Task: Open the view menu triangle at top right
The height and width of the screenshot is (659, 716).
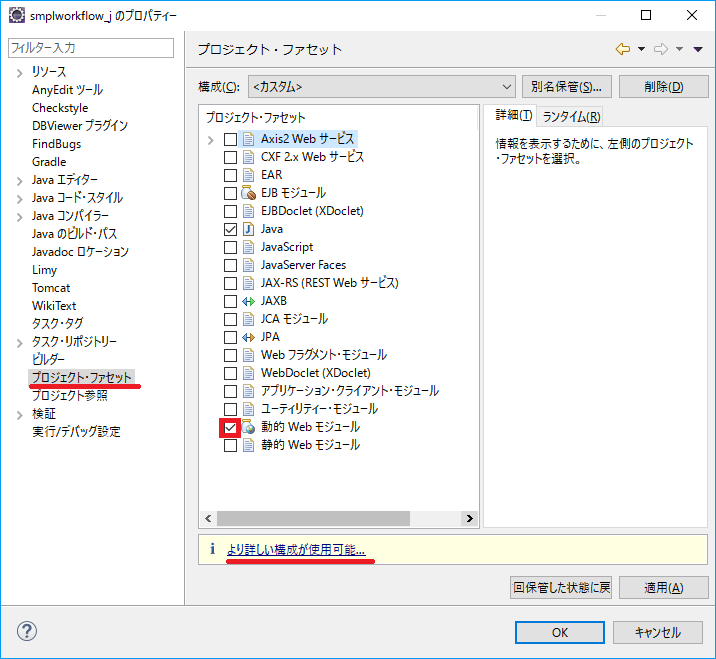Action: click(698, 49)
